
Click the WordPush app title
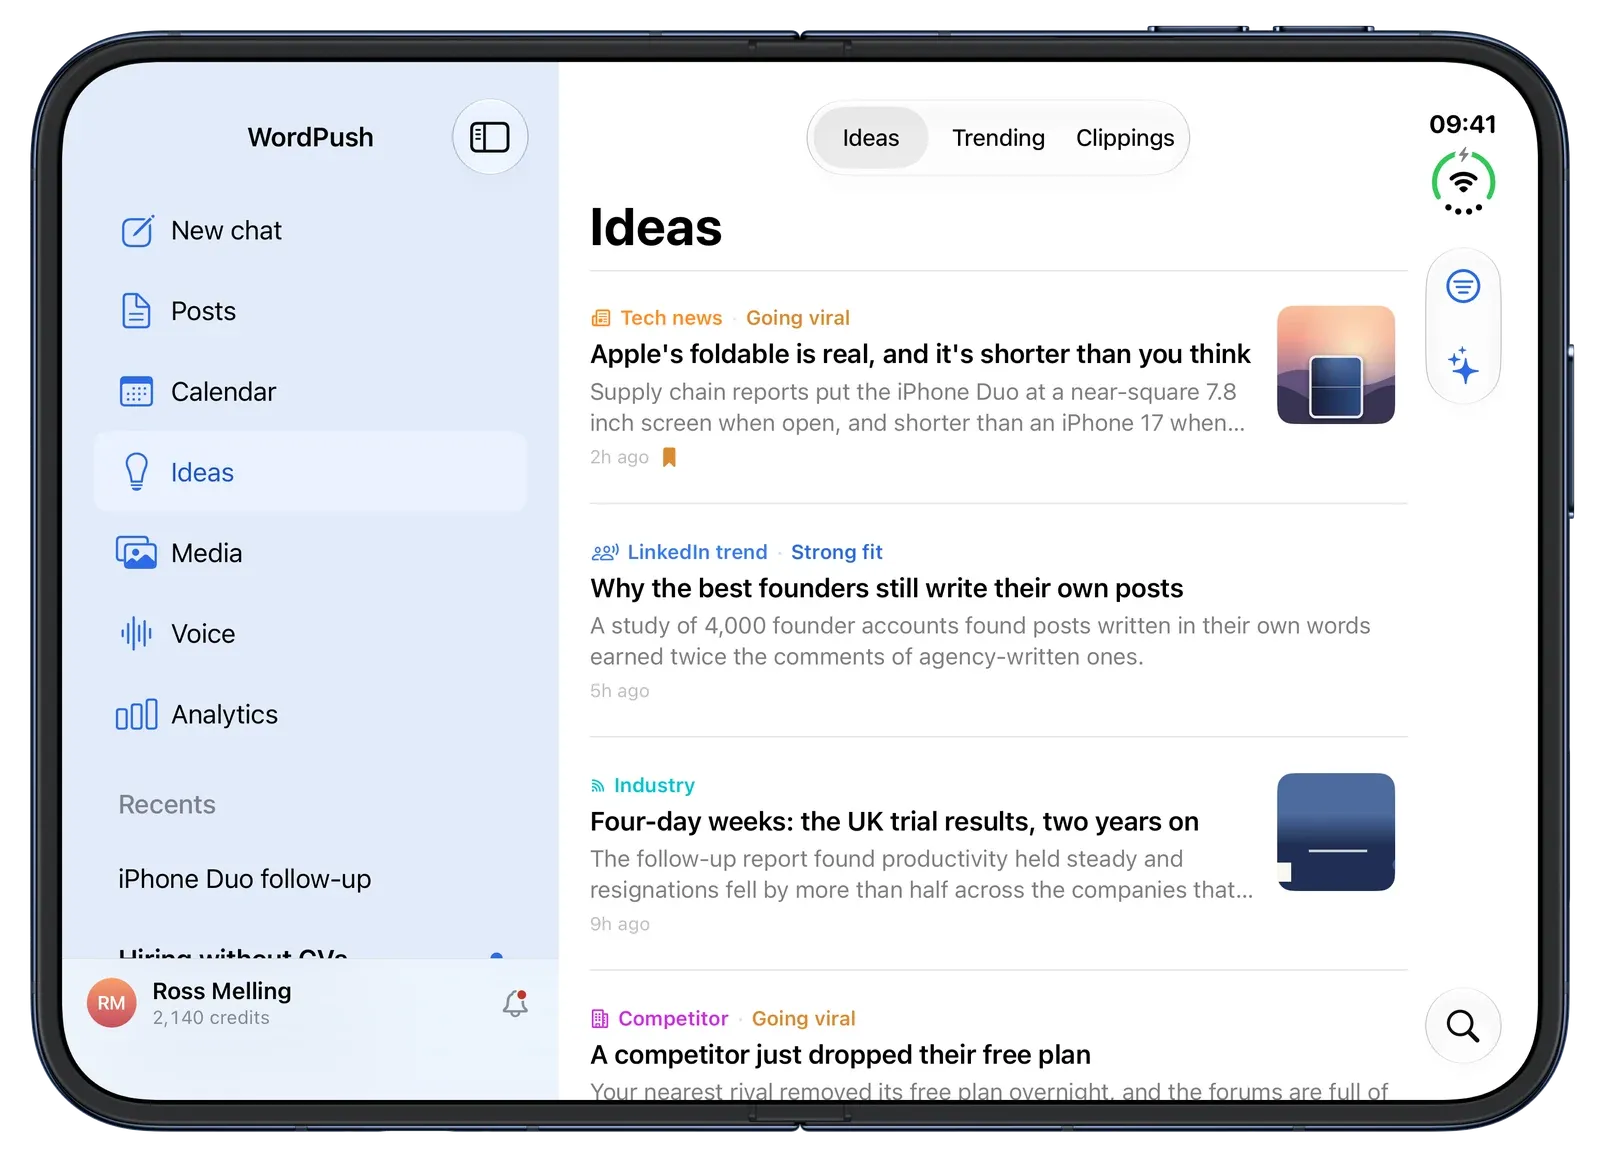[x=310, y=137]
